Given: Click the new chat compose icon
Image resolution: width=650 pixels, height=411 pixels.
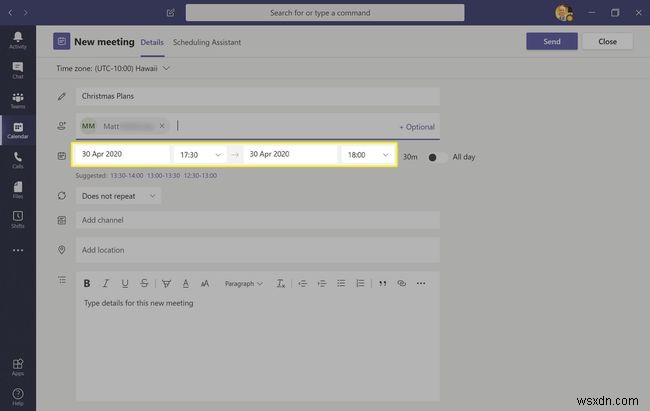Looking at the screenshot, I should point(170,13).
